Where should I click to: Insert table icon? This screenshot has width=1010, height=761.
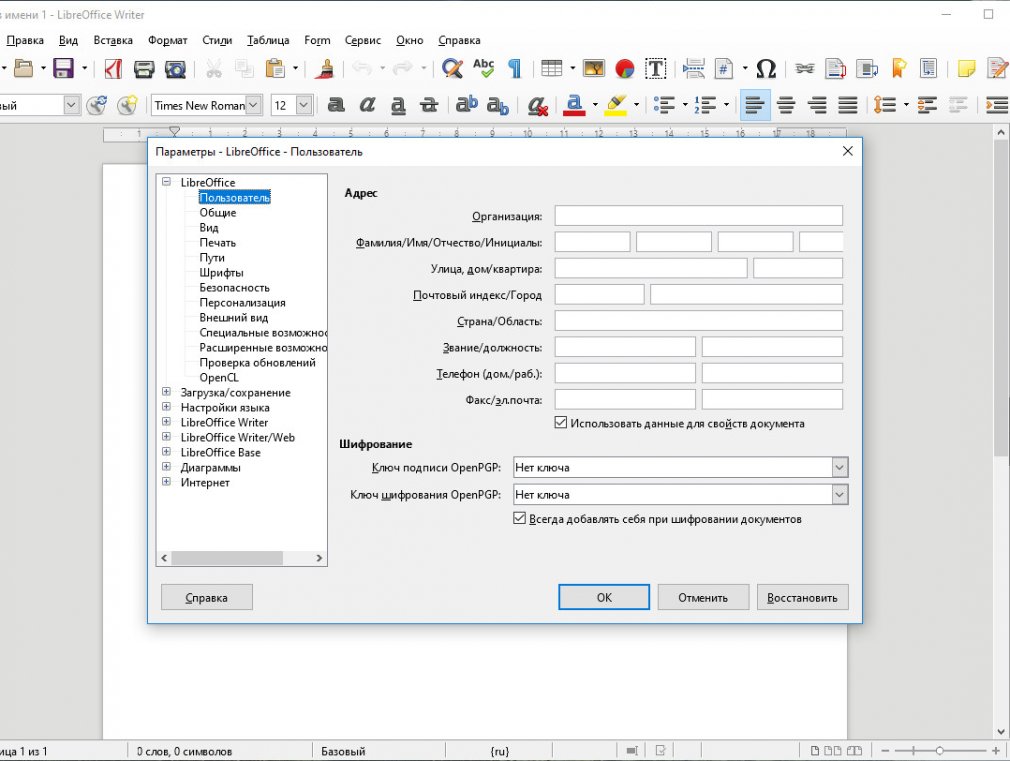pyautogui.click(x=551, y=68)
